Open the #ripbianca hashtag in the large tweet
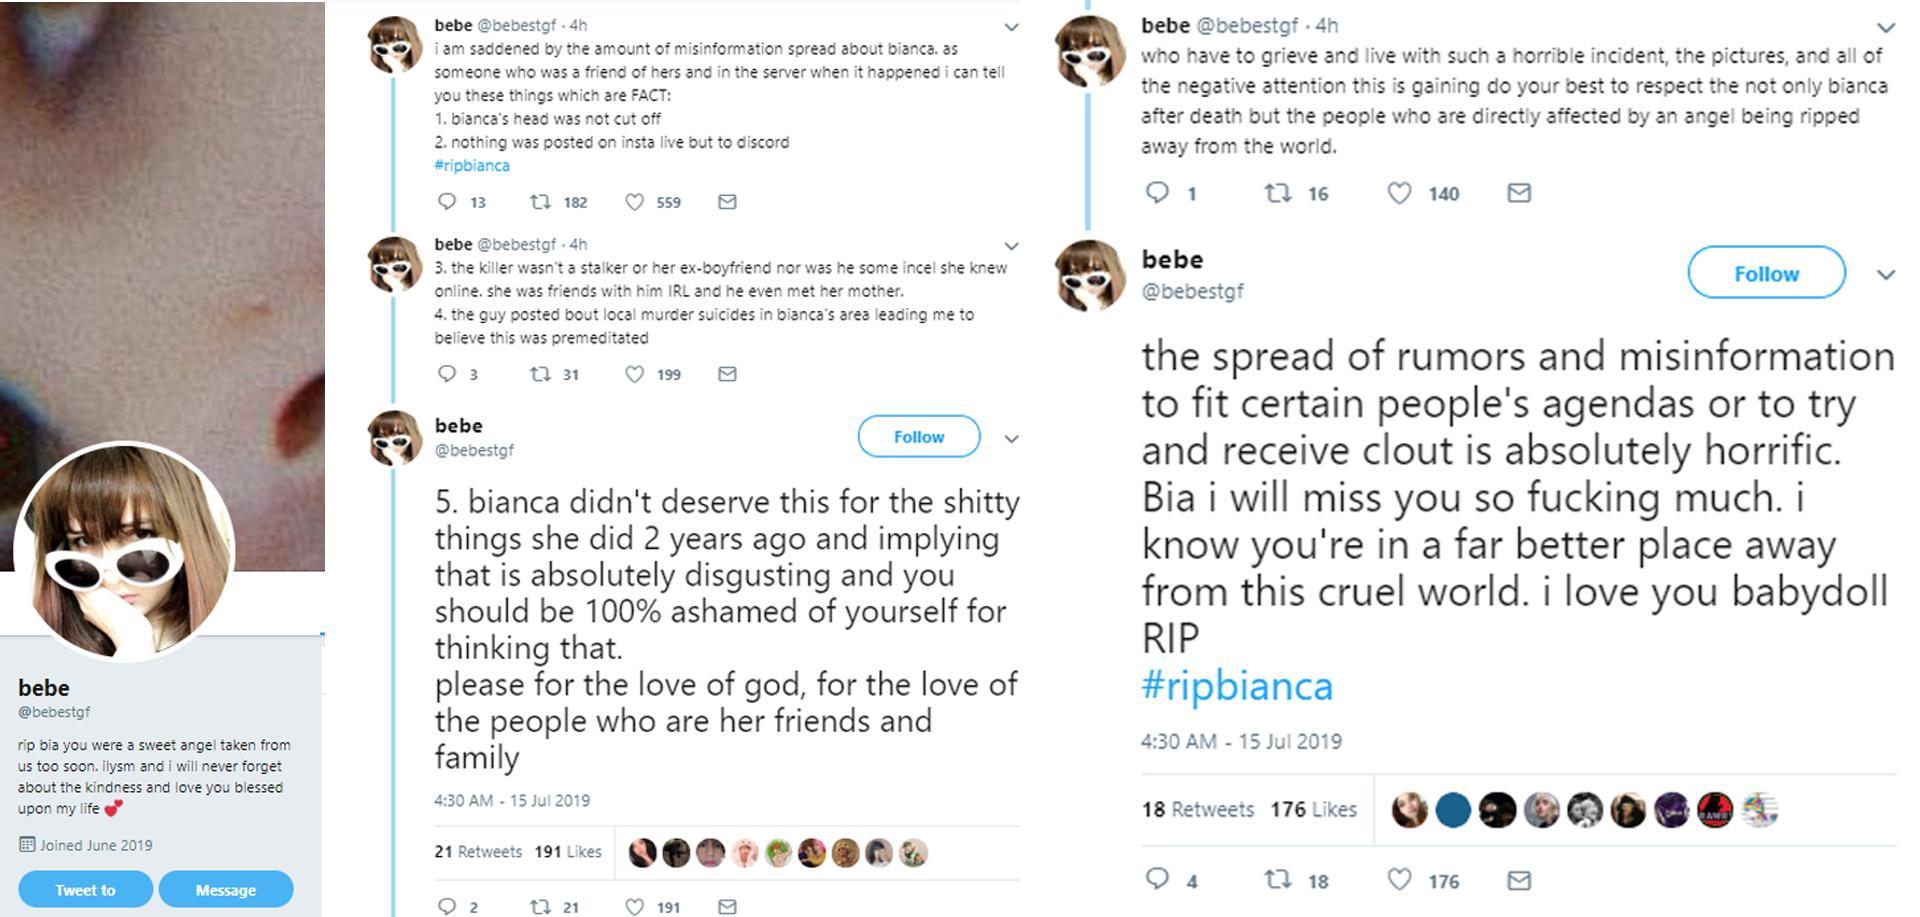 point(1237,686)
